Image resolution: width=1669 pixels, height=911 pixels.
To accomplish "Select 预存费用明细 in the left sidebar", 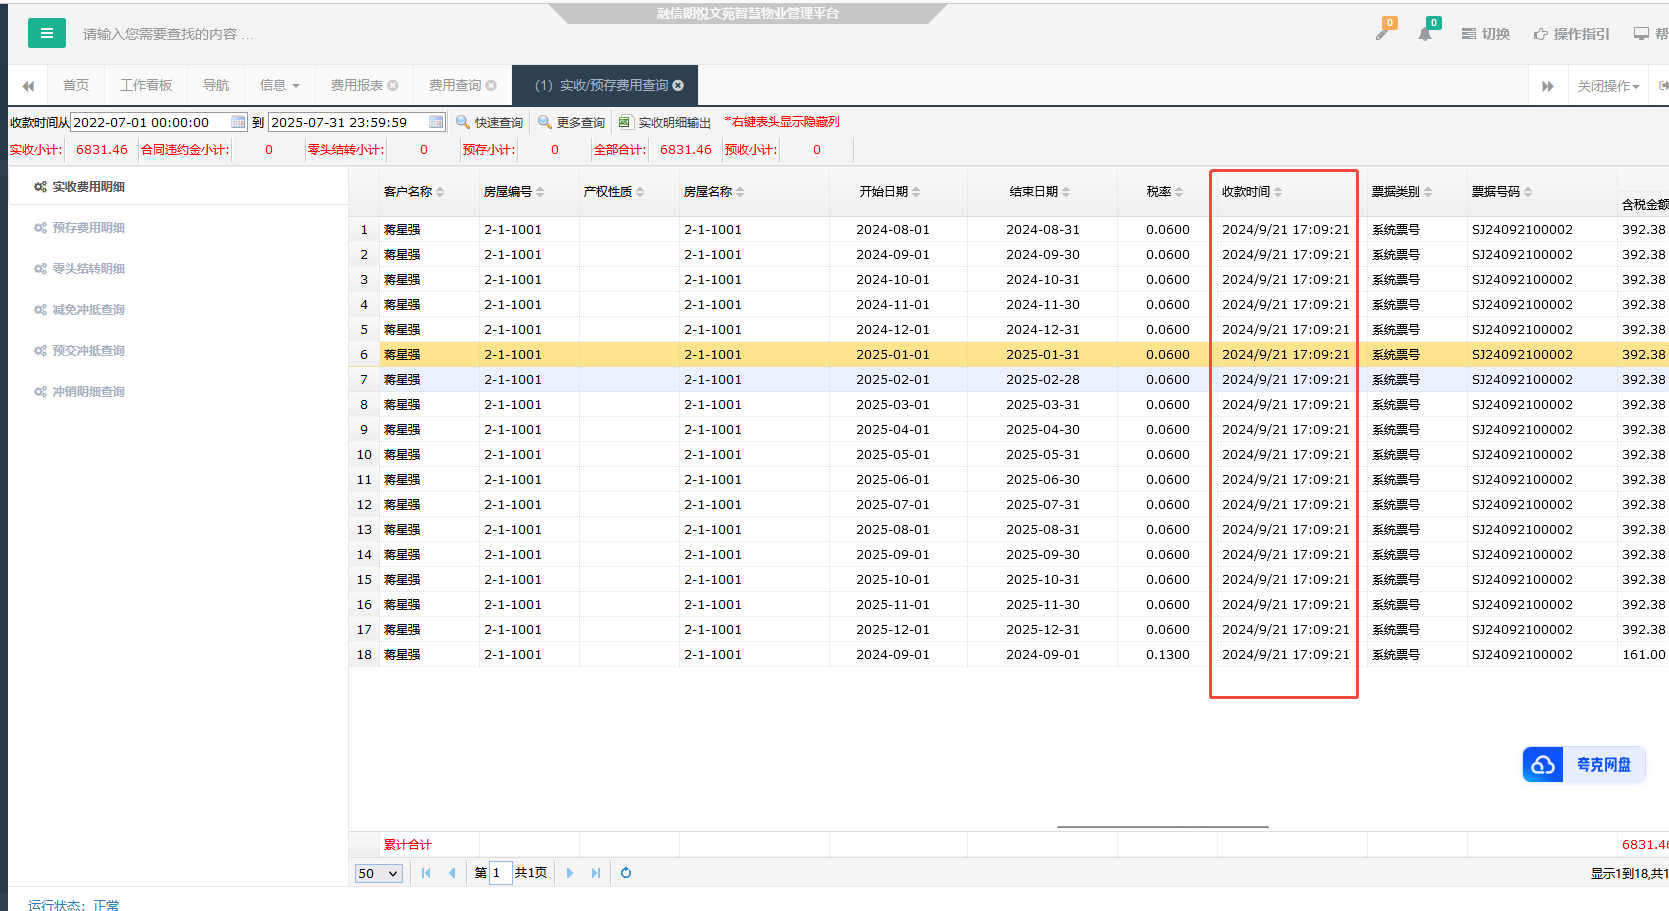I will coord(88,228).
